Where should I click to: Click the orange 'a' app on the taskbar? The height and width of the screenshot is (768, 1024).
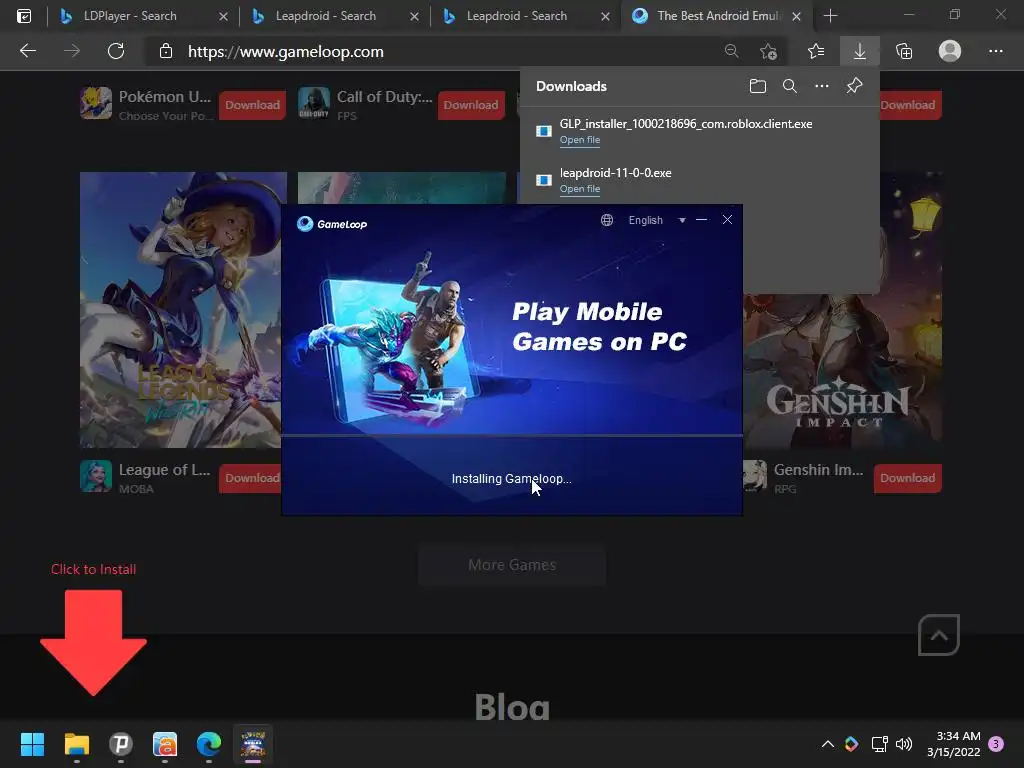pos(165,744)
